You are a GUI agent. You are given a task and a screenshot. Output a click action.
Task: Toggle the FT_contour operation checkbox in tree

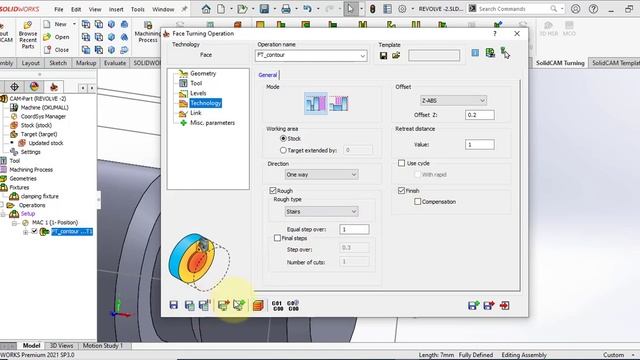pyautogui.click(x=35, y=231)
